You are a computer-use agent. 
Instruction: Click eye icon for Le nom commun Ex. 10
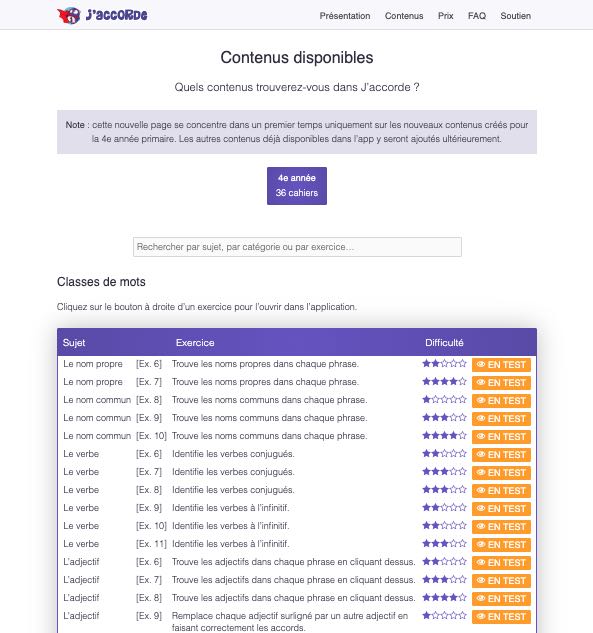480,436
